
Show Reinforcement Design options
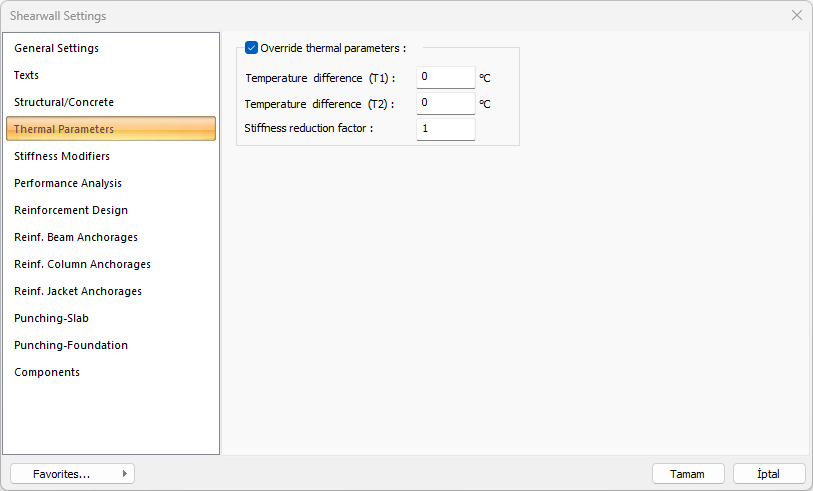(x=71, y=210)
